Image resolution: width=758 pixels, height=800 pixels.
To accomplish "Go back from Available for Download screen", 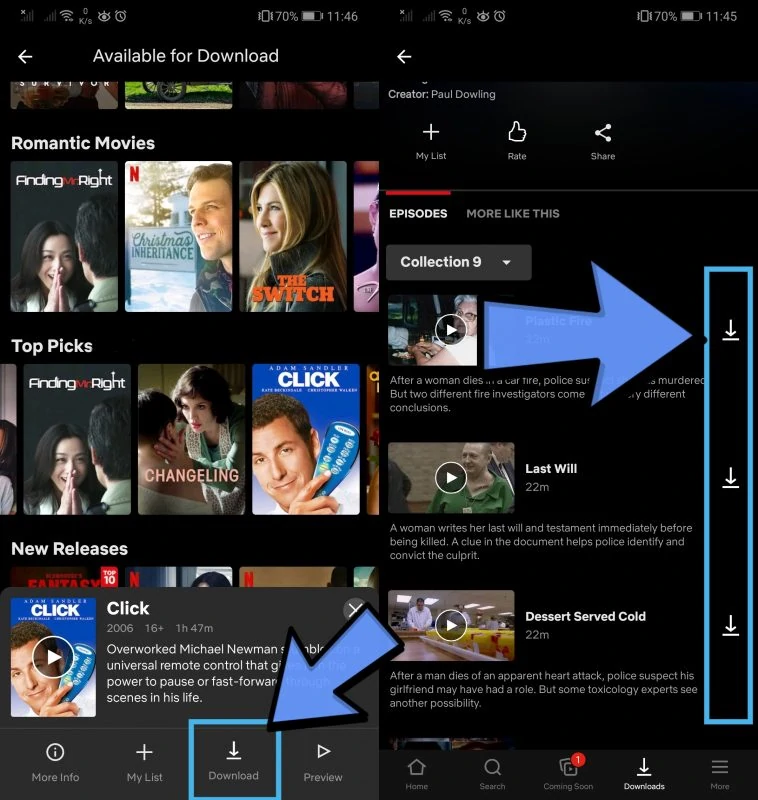I will [25, 57].
